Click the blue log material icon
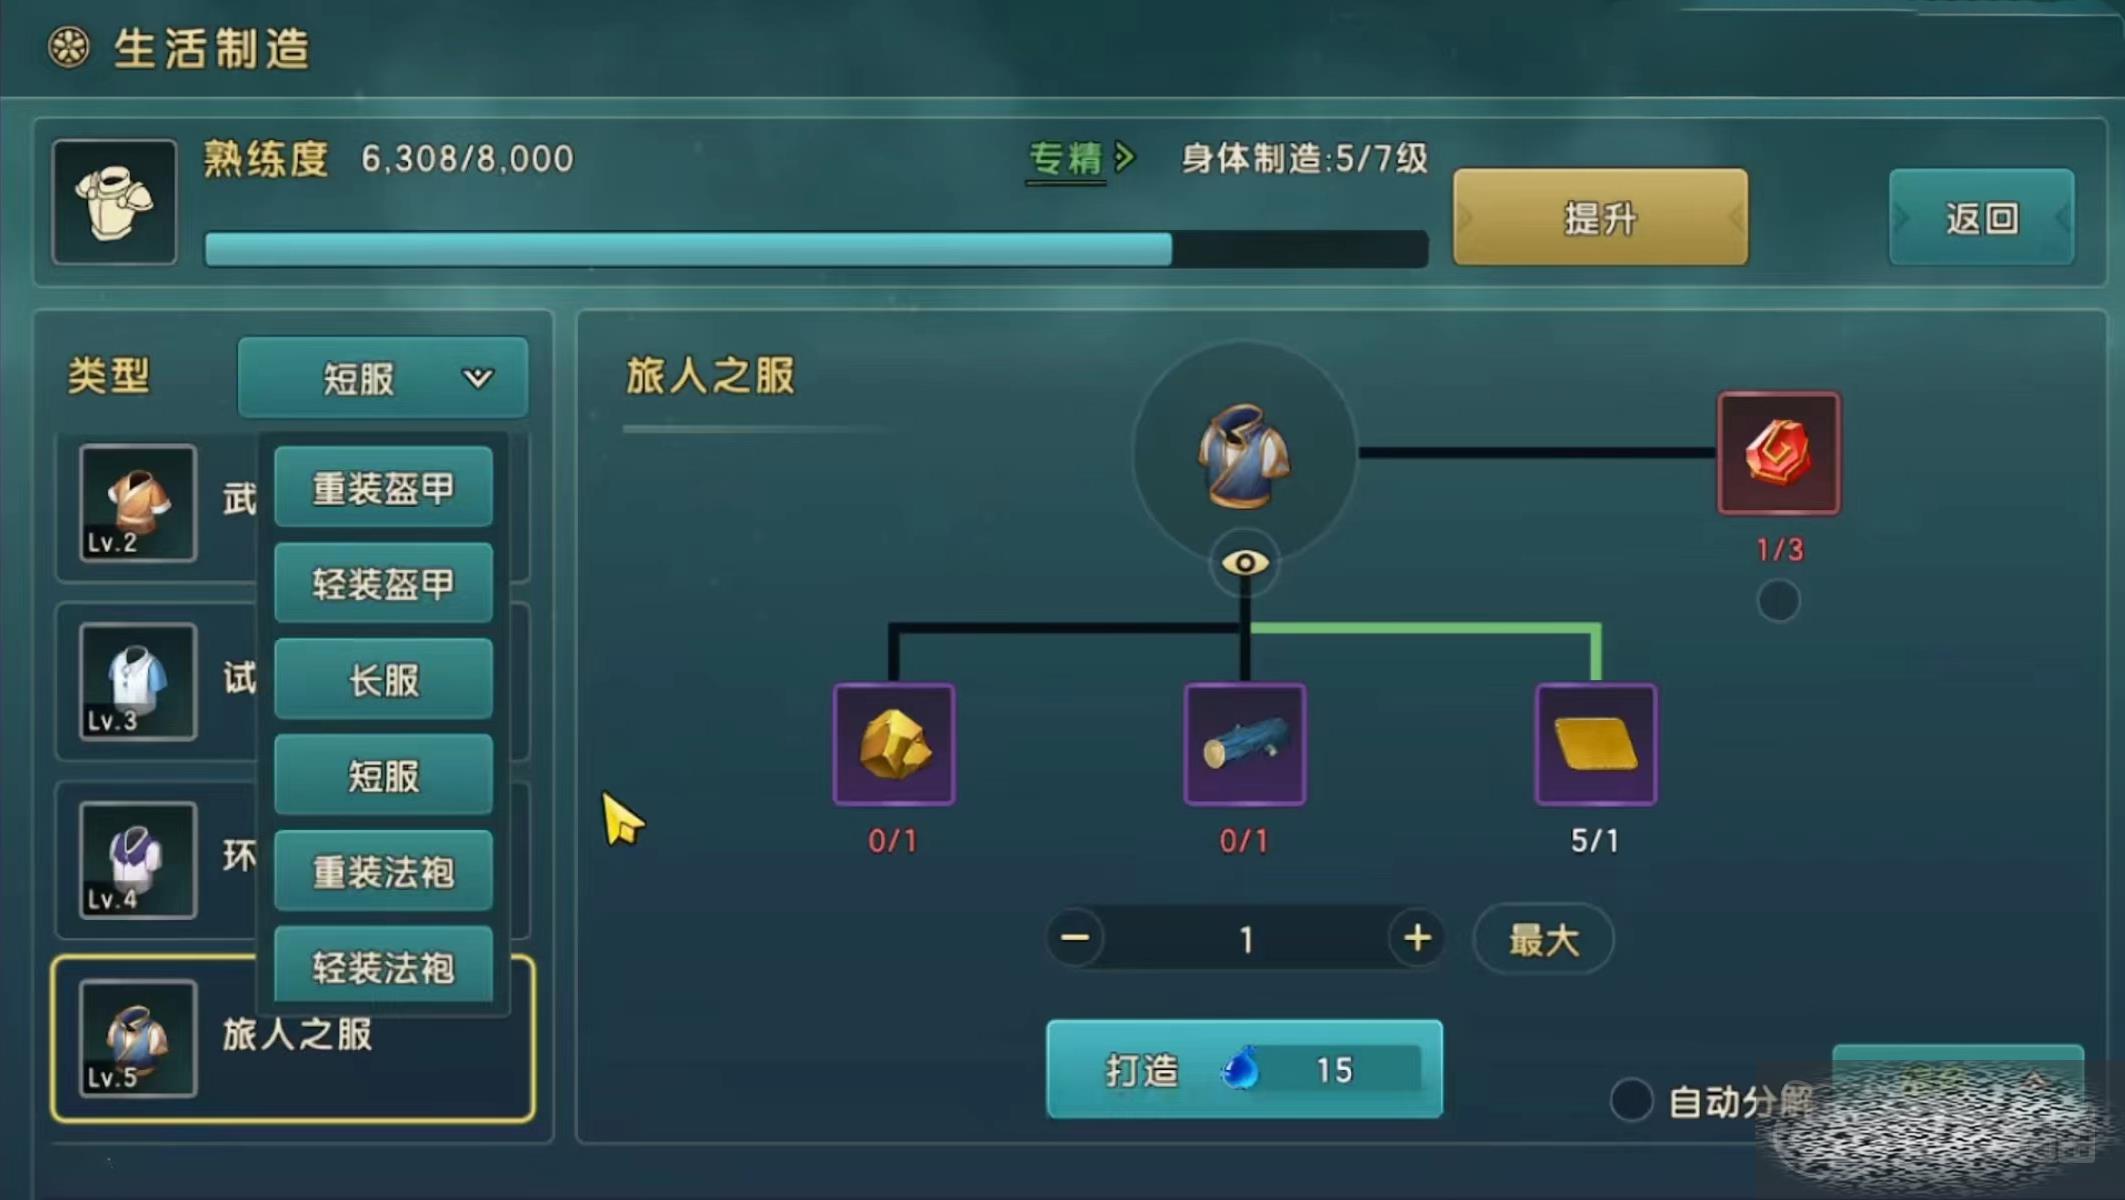Viewport: 2125px width, 1200px height. (x=1245, y=744)
